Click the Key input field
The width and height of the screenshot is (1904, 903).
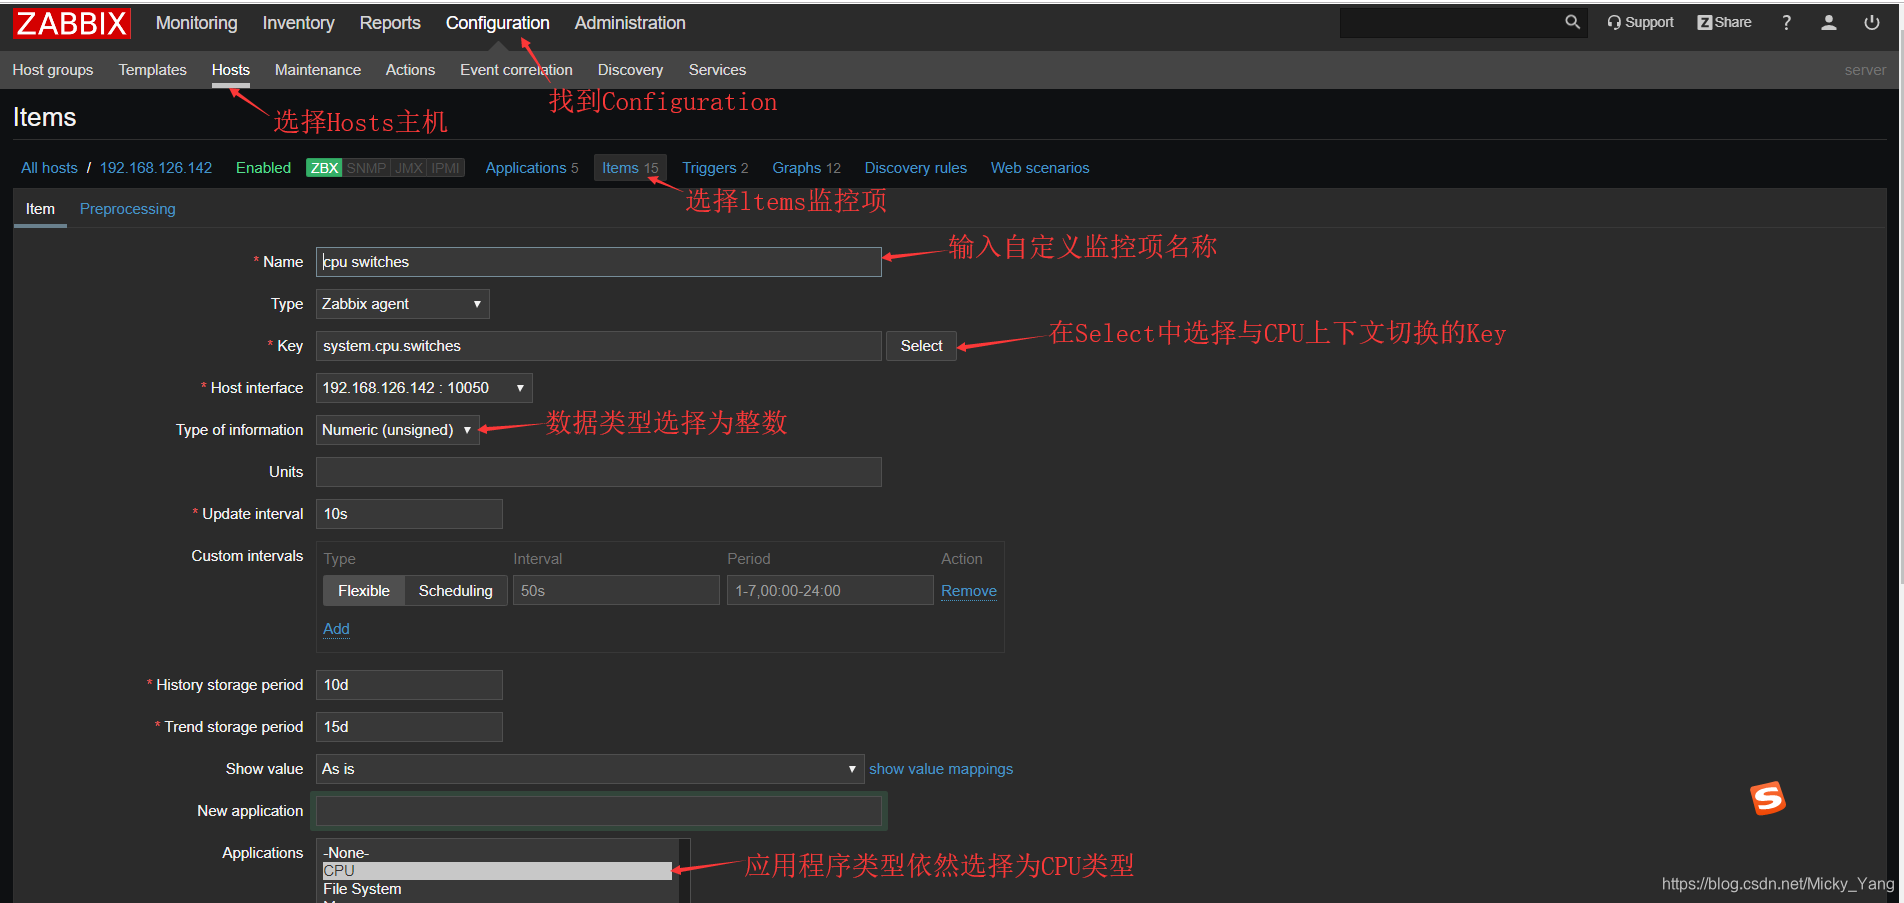coord(599,346)
